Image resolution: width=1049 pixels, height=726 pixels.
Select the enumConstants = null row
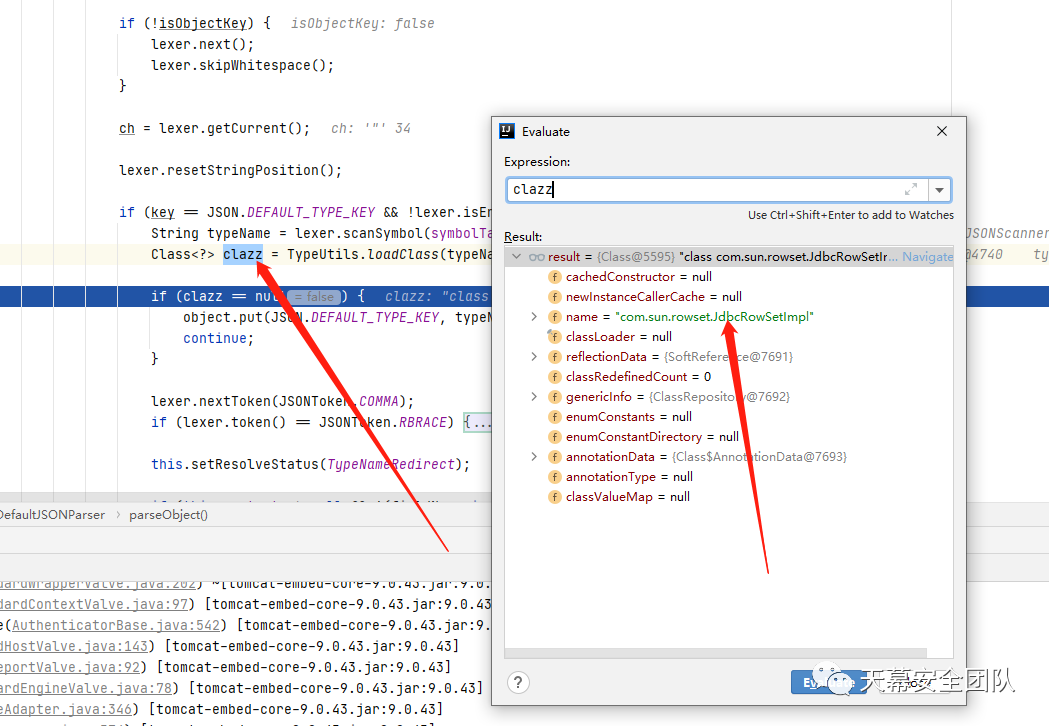tap(729, 417)
